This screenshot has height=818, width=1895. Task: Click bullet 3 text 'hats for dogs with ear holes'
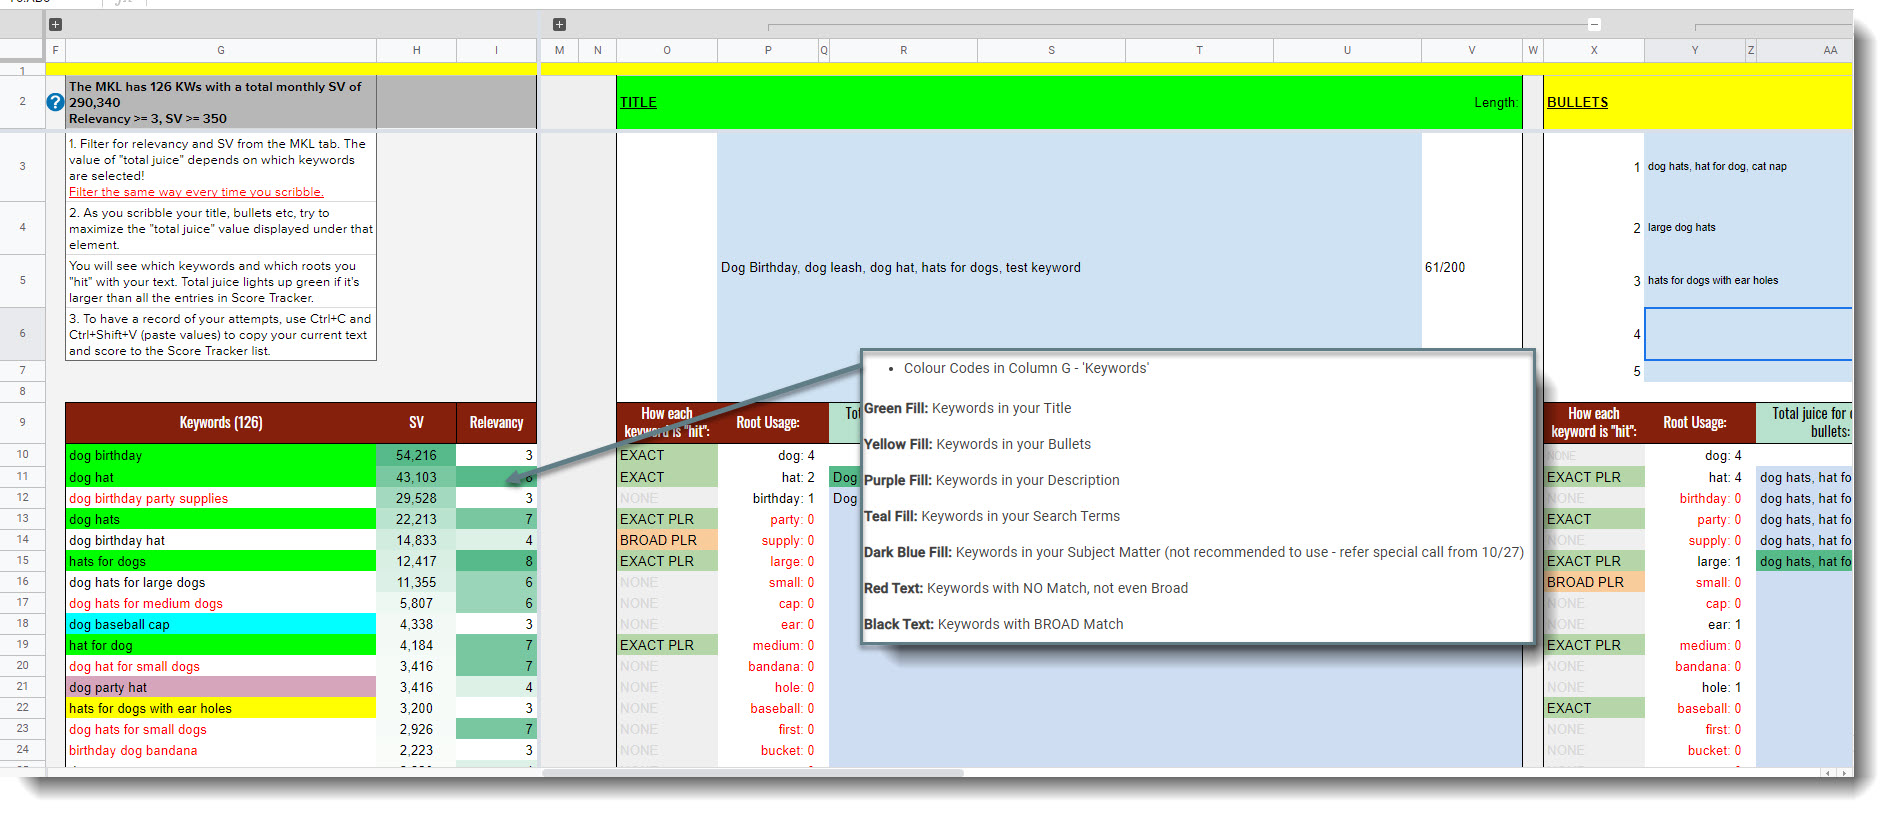point(1713,280)
